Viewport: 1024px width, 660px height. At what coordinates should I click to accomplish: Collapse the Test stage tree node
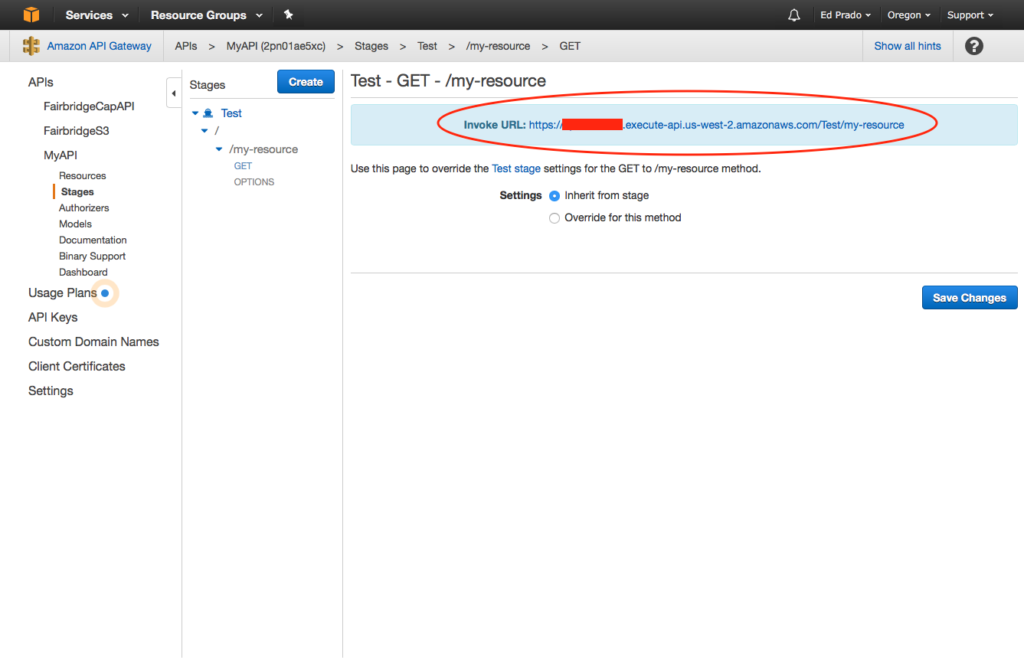(196, 114)
